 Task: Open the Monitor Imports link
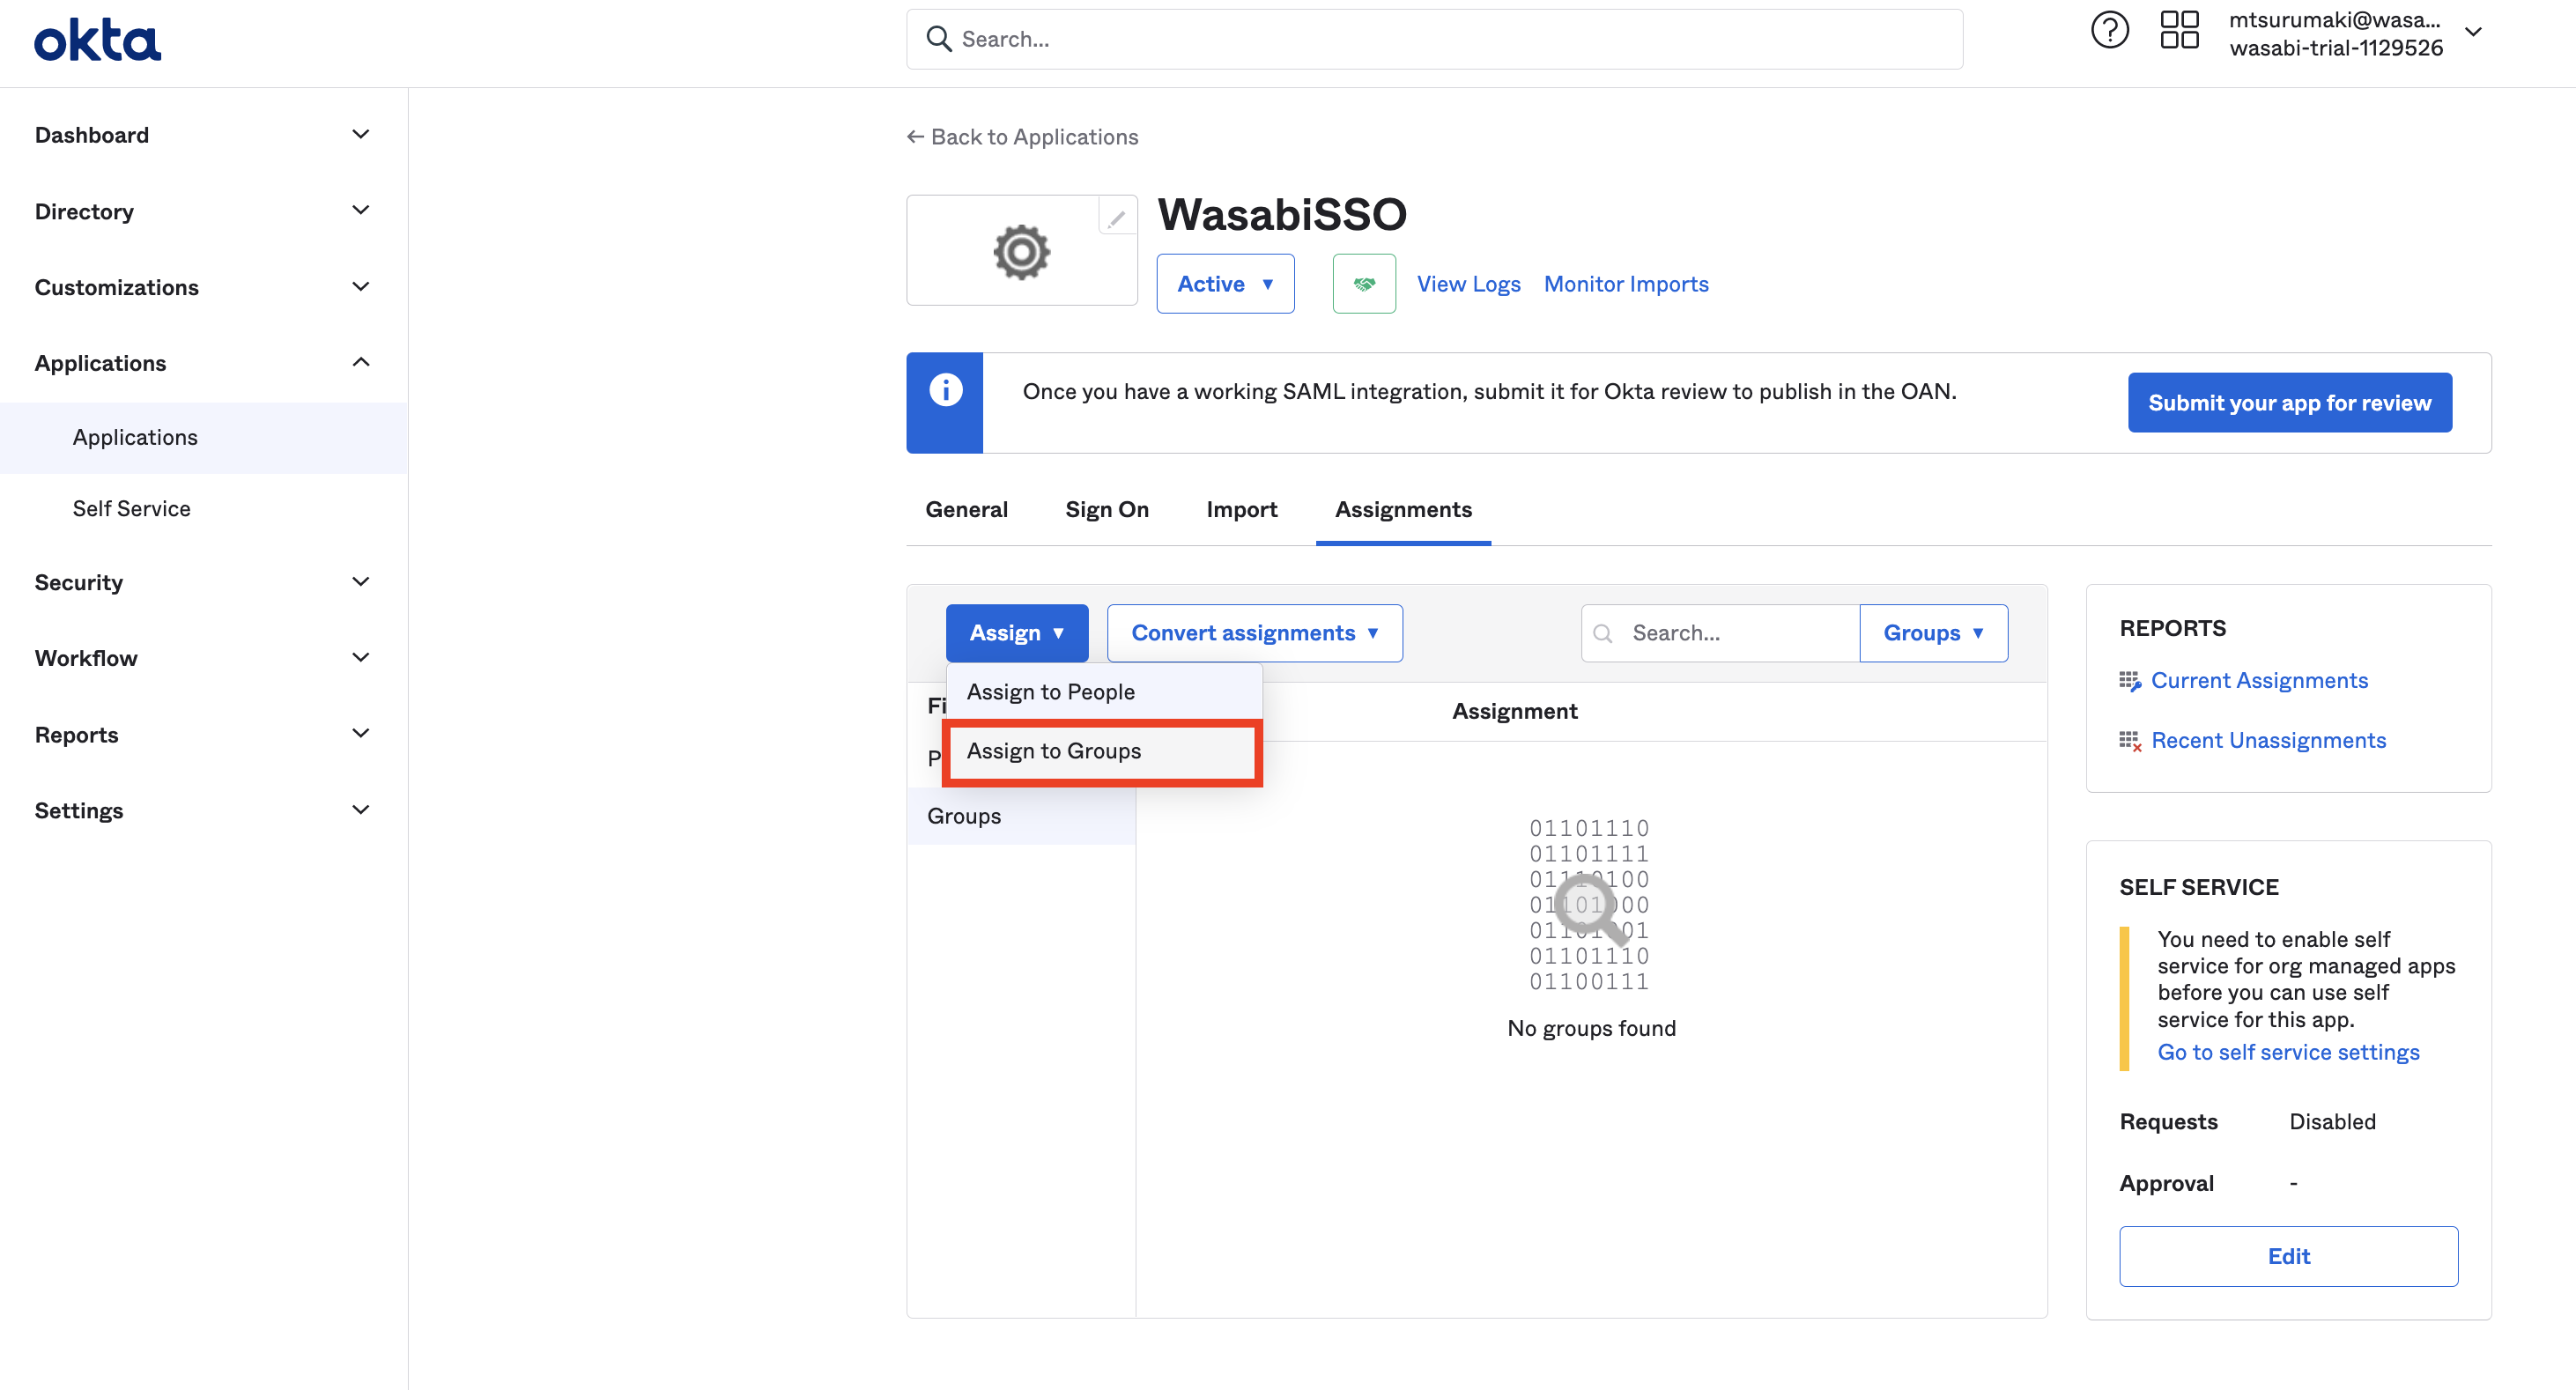[1626, 284]
